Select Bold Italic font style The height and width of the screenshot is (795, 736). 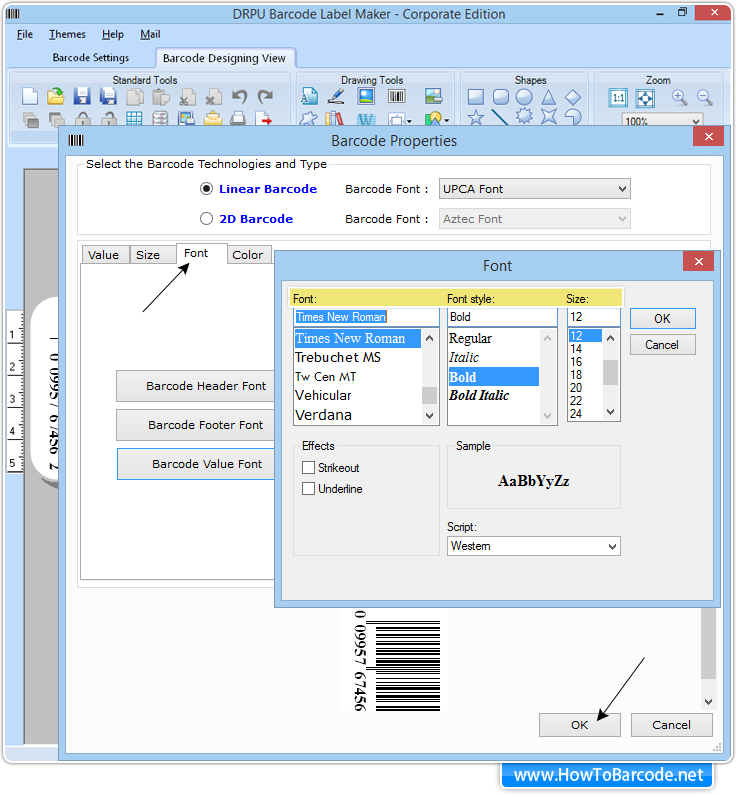[x=493, y=395]
